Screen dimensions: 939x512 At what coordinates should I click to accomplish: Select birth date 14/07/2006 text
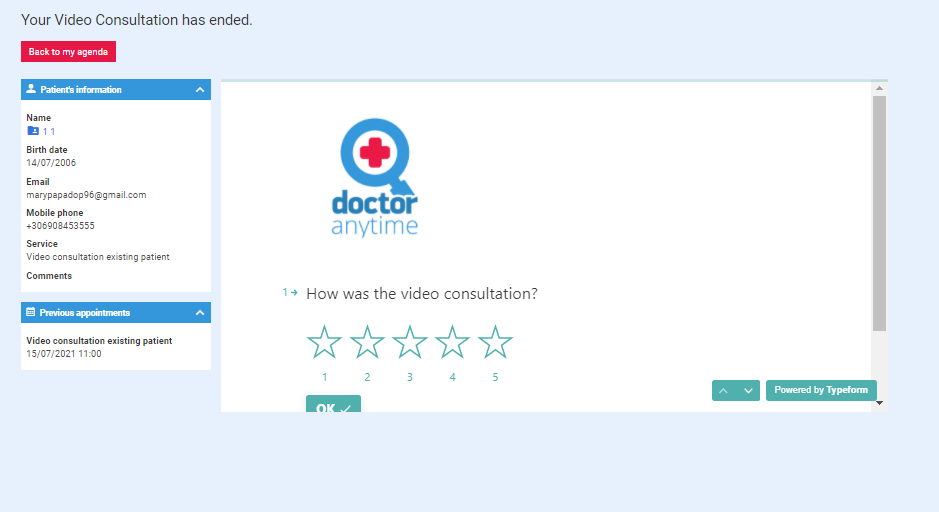[51, 163]
